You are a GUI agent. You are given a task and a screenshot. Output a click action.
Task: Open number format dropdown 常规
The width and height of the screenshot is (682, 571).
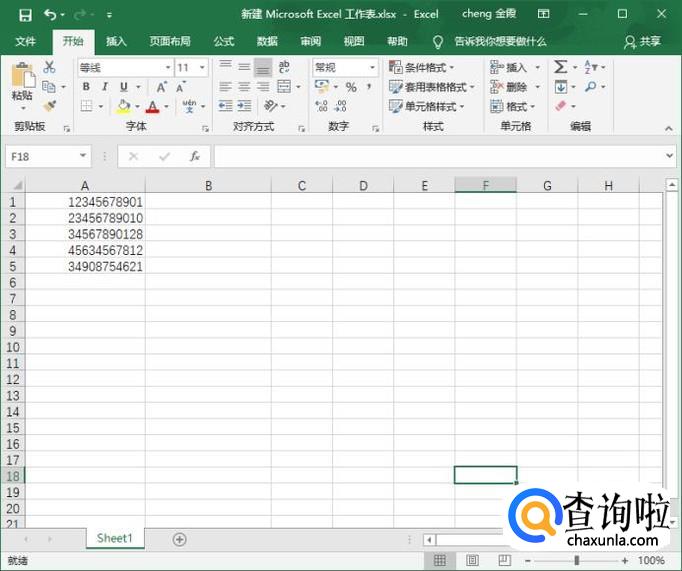click(x=372, y=67)
